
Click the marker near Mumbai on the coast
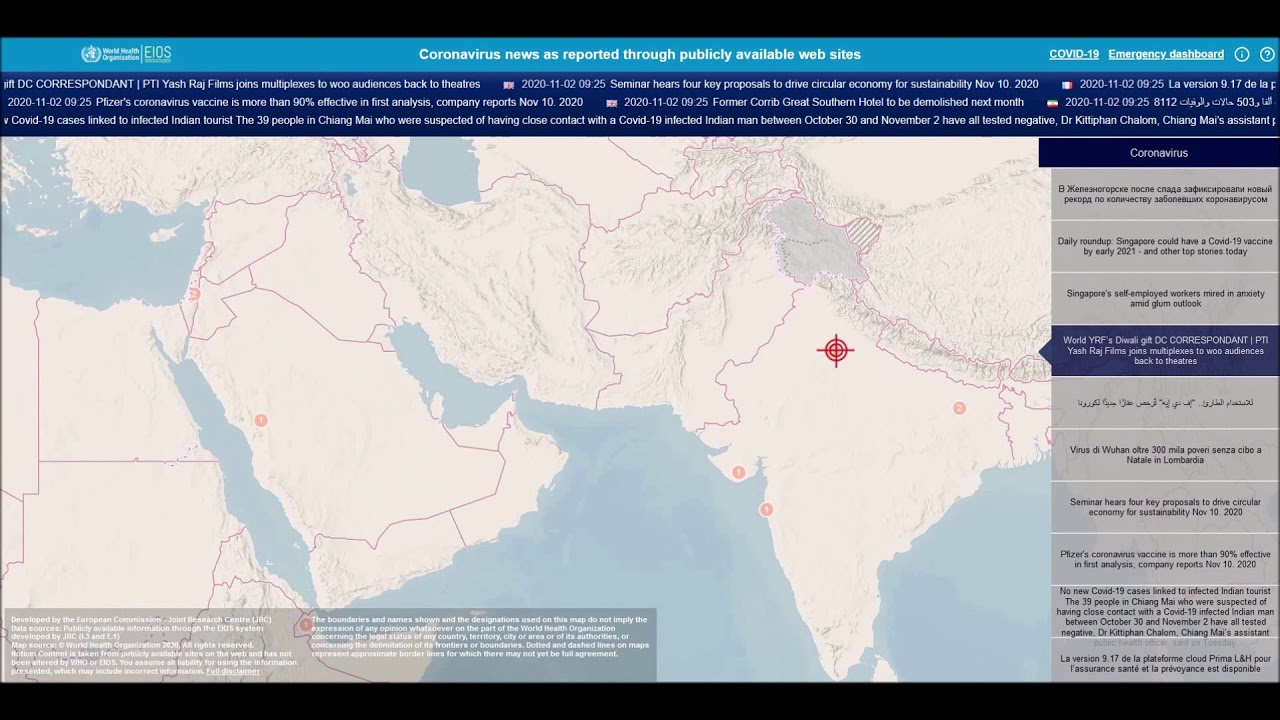coord(766,510)
